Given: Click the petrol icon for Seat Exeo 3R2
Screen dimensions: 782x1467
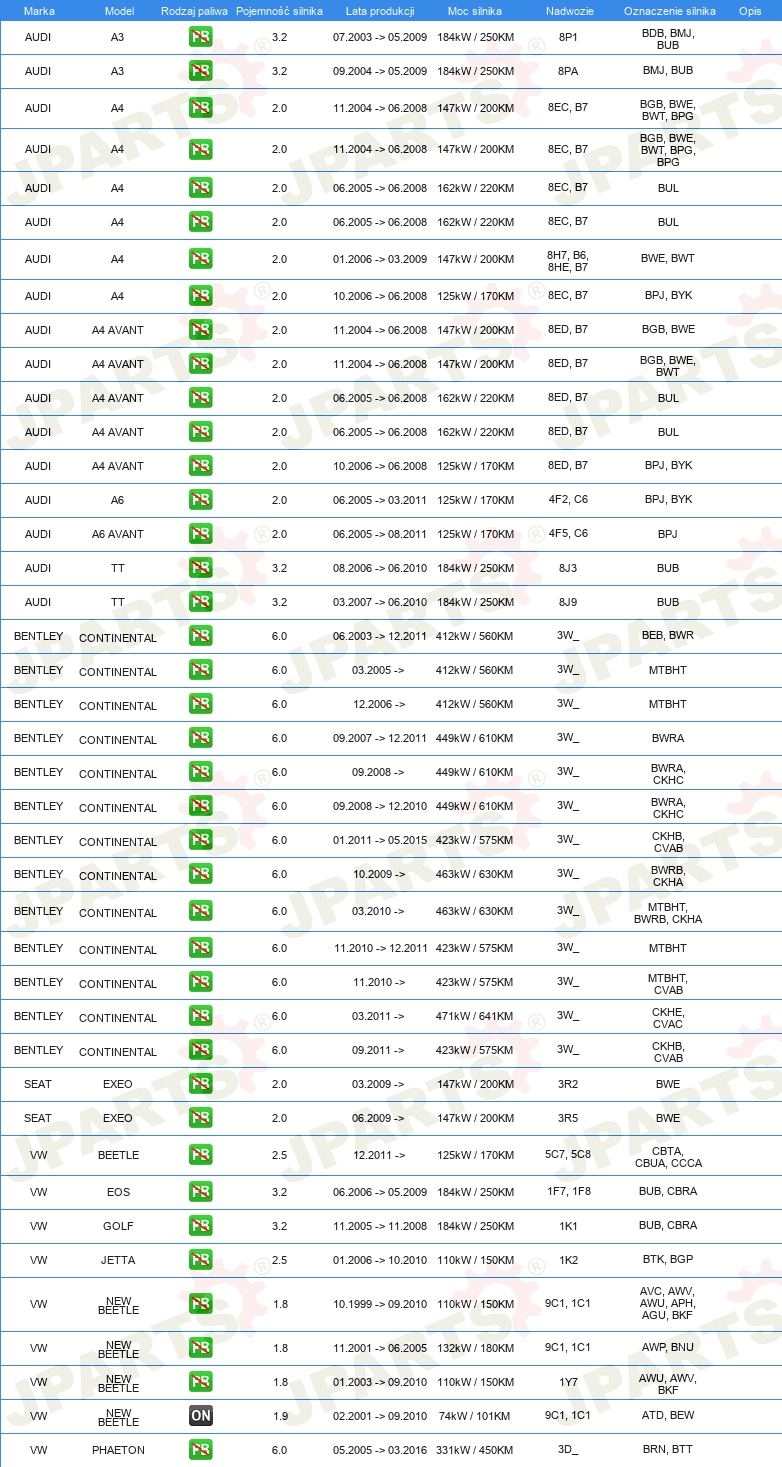Looking at the screenshot, I should point(200,1084).
